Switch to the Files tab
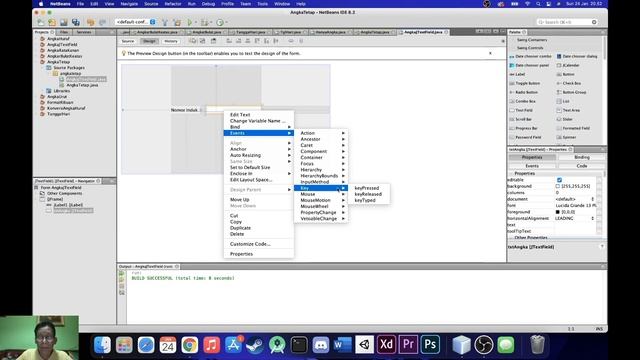Image resolution: width=640 pixels, height=360 pixels. [x=64, y=32]
